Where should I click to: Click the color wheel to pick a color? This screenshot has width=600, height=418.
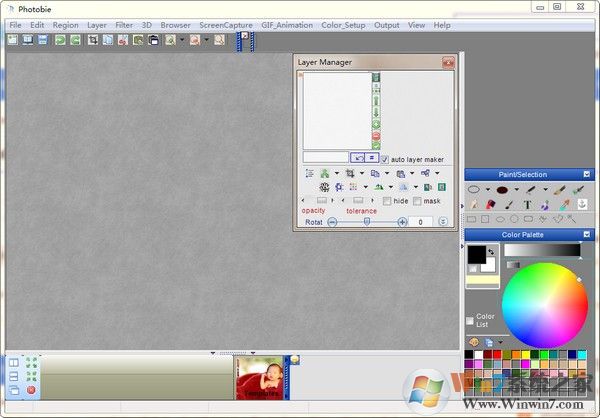545,306
